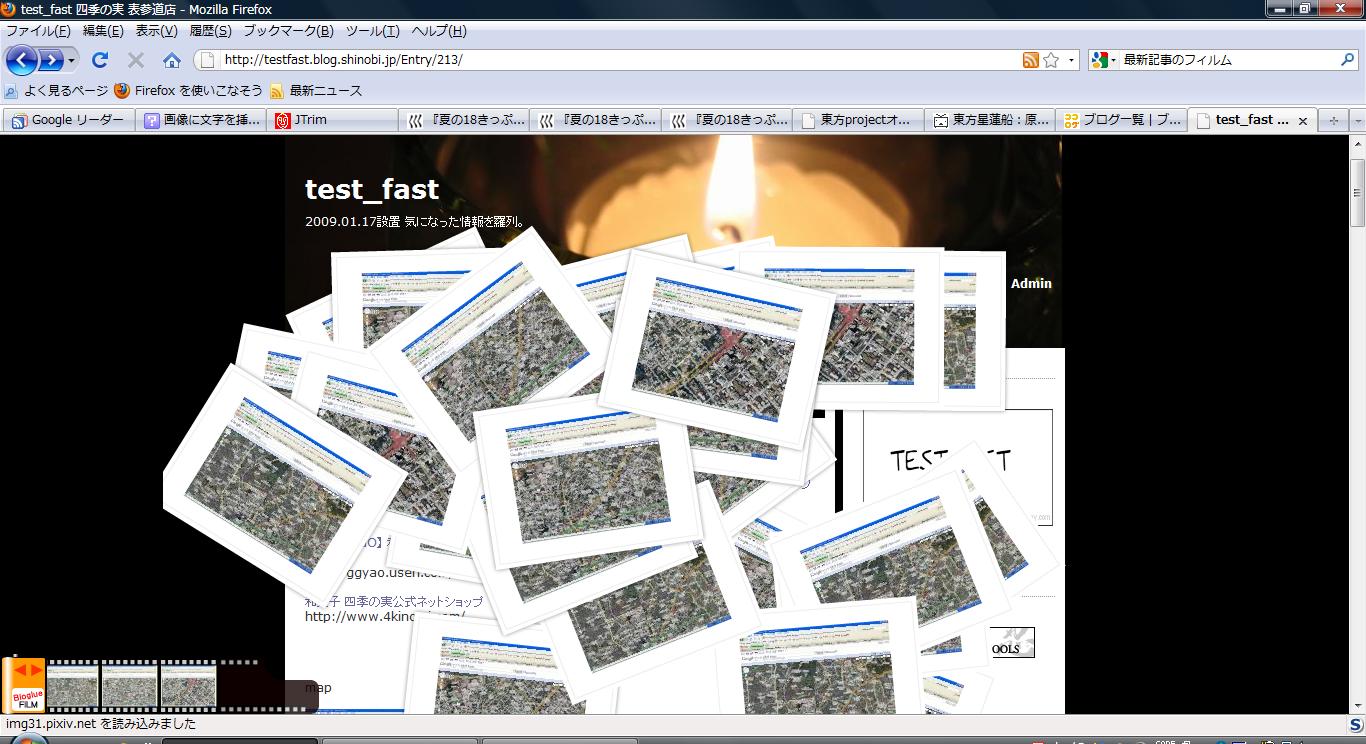This screenshot has height=744, width=1366.
Task: Open the Google search engine selector
Action: [1104, 60]
